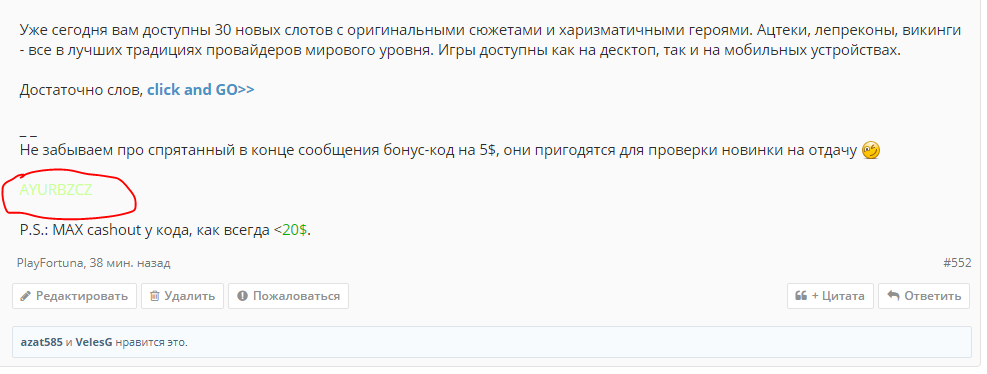Open post permalink #552
The image size is (987, 374).
click(957, 263)
